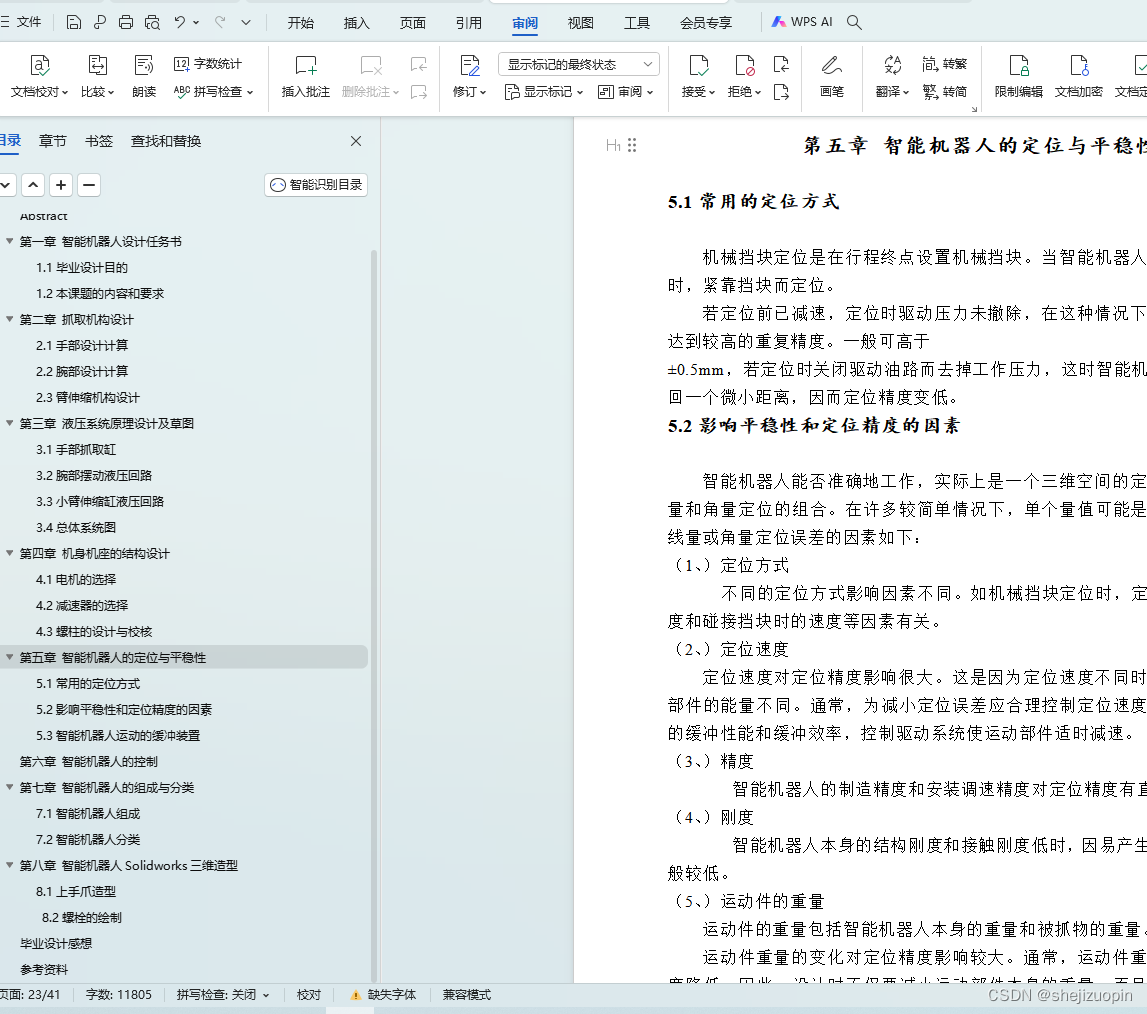The image size is (1147, 1014).
Task: Click 缺失字体 warning in status bar
Action: (383, 995)
